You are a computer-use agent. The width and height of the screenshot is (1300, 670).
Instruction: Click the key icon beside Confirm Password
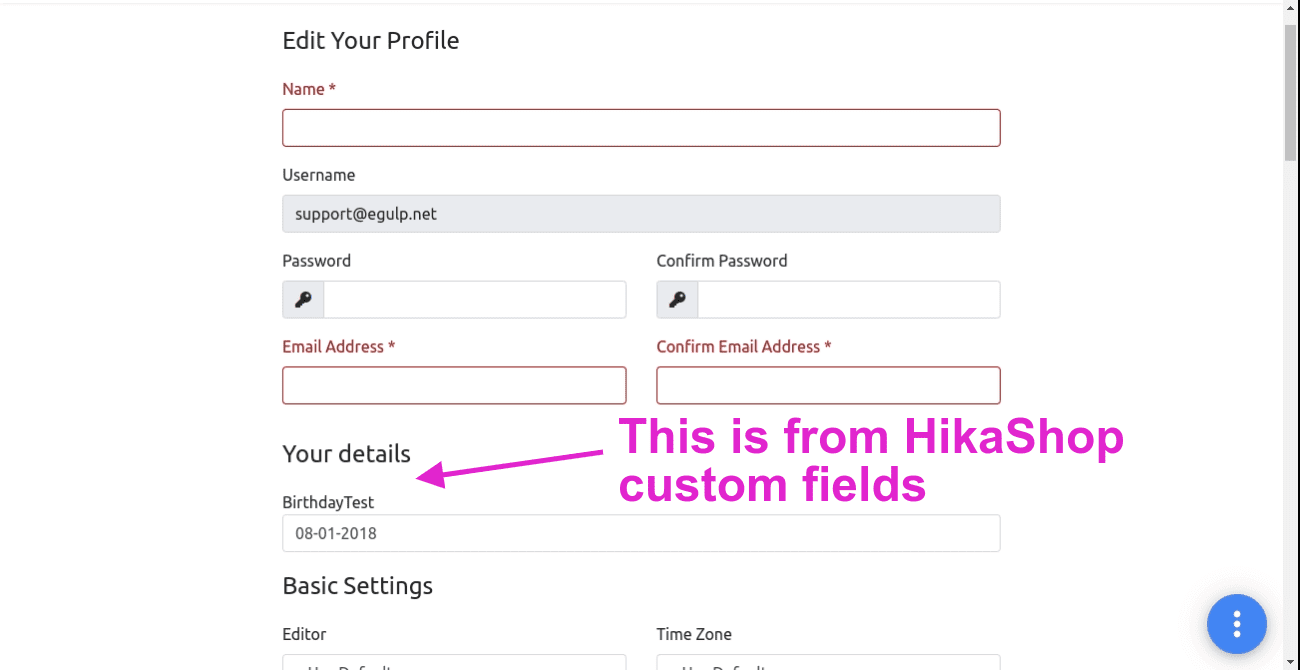pos(677,300)
